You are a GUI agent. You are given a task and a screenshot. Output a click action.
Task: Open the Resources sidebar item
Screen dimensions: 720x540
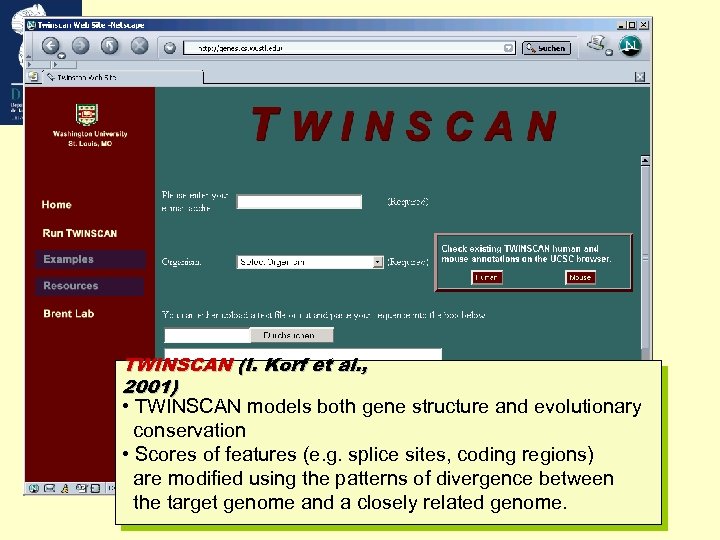click(x=90, y=286)
